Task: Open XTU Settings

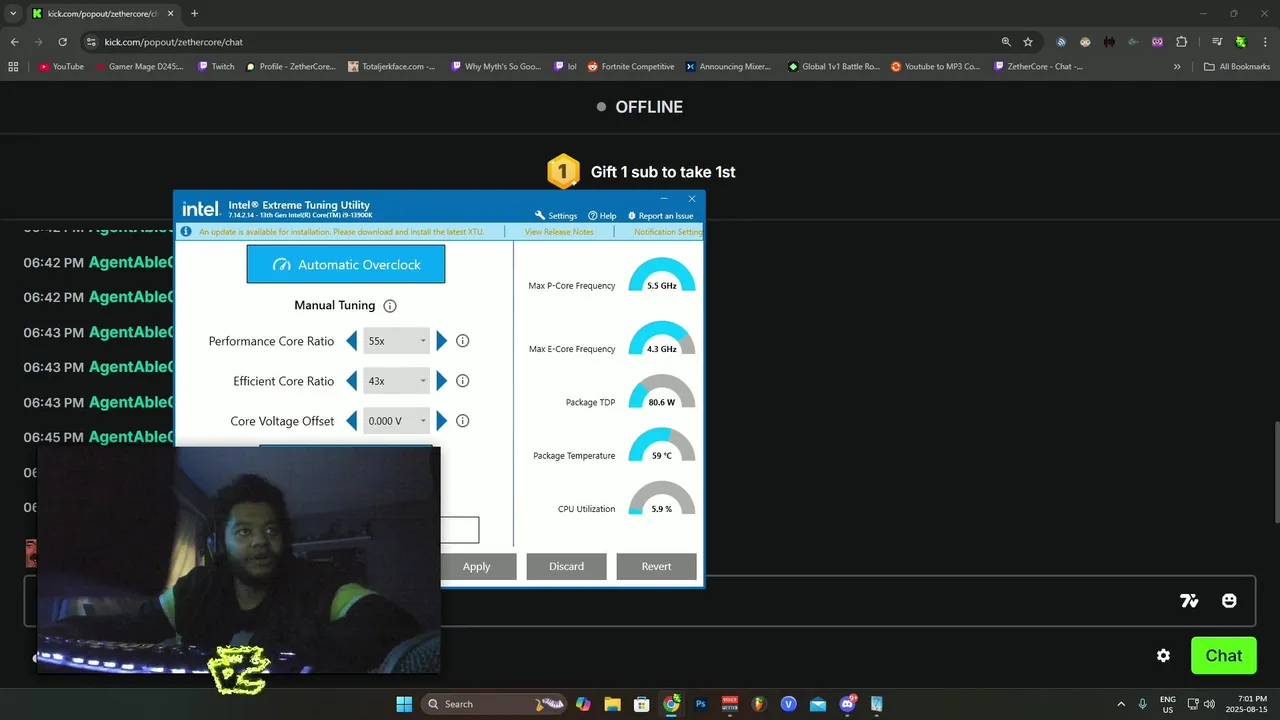Action: coord(556,216)
